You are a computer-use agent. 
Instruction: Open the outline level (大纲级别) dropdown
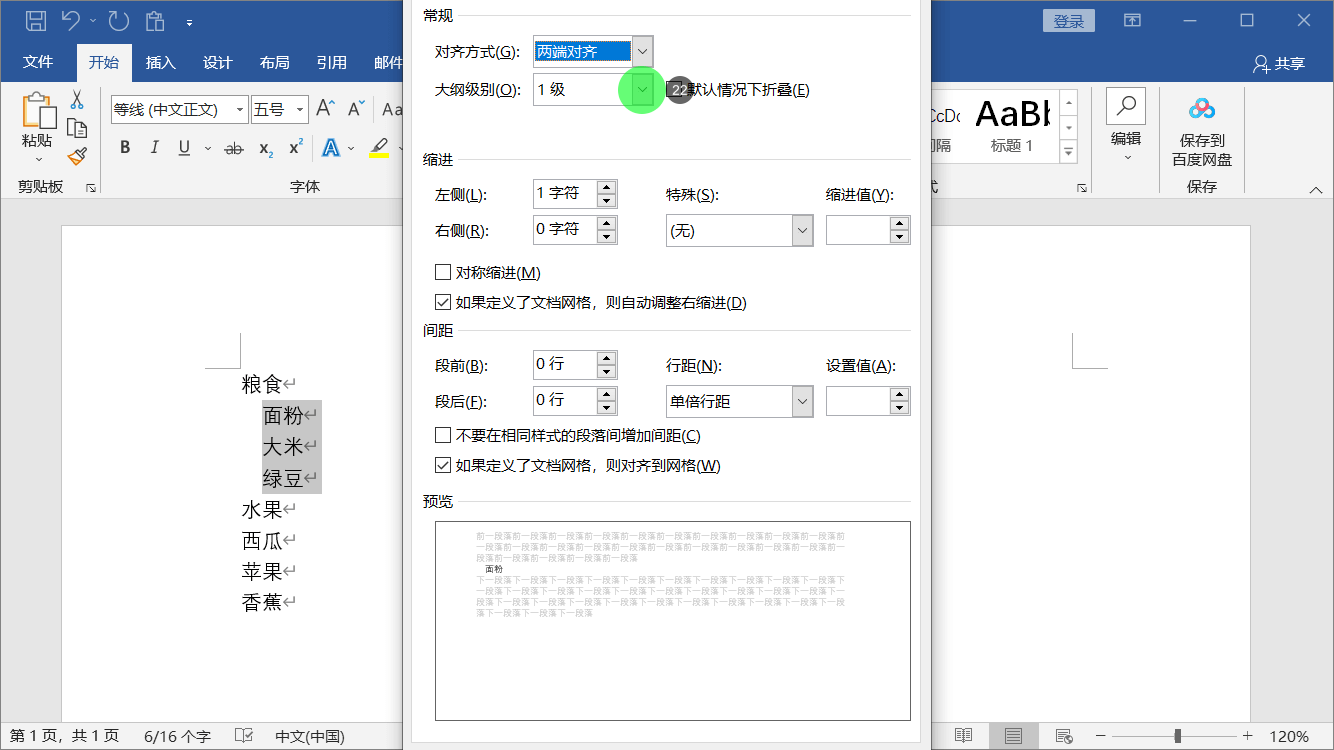click(643, 89)
